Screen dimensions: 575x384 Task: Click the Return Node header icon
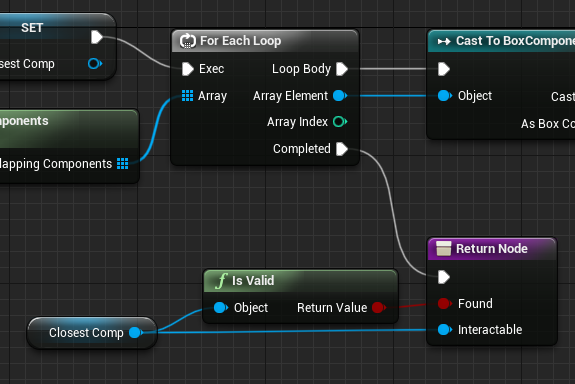pos(443,248)
